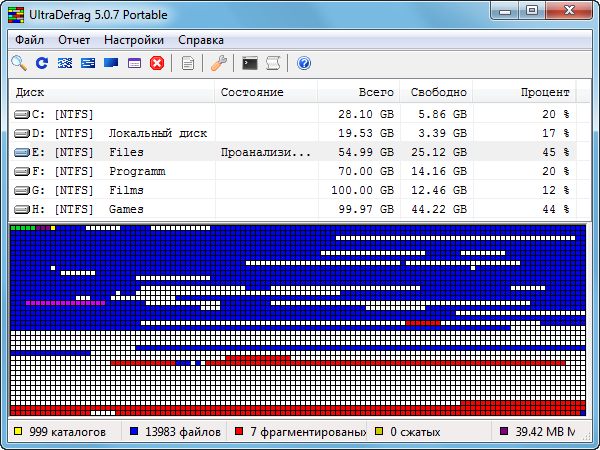The image size is (600, 450).
Task: Open the Настройки menu
Action: click(134, 40)
